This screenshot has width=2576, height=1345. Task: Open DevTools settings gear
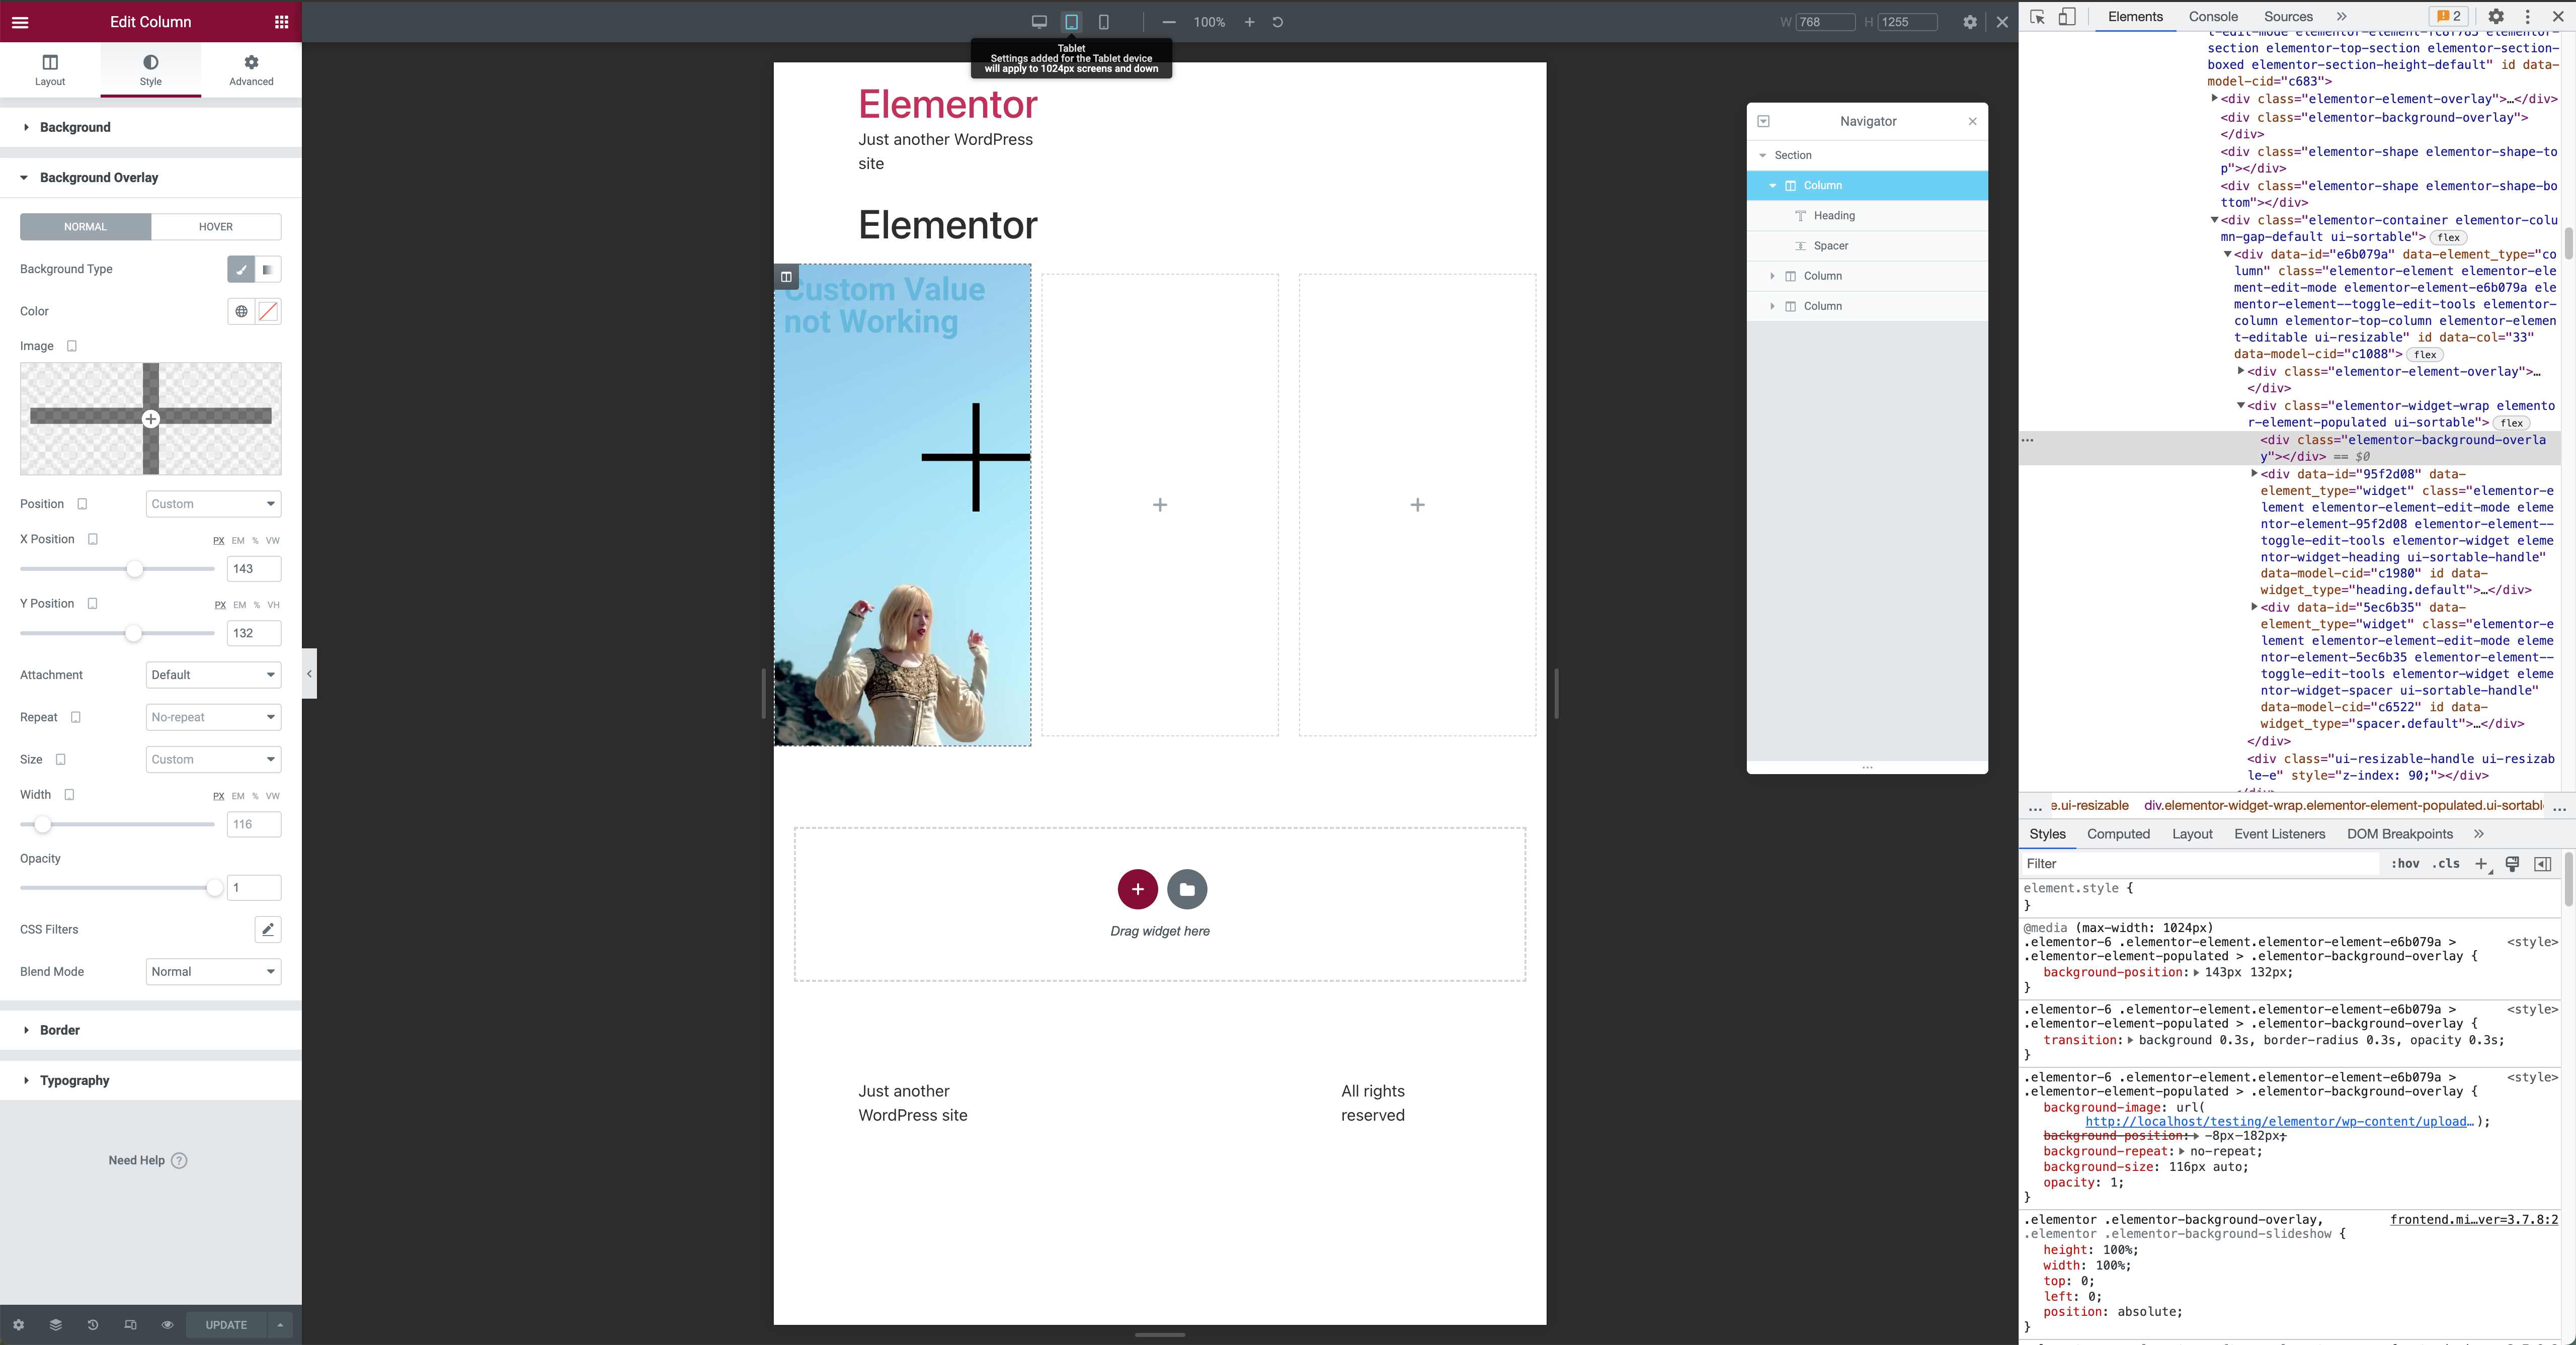[2496, 17]
